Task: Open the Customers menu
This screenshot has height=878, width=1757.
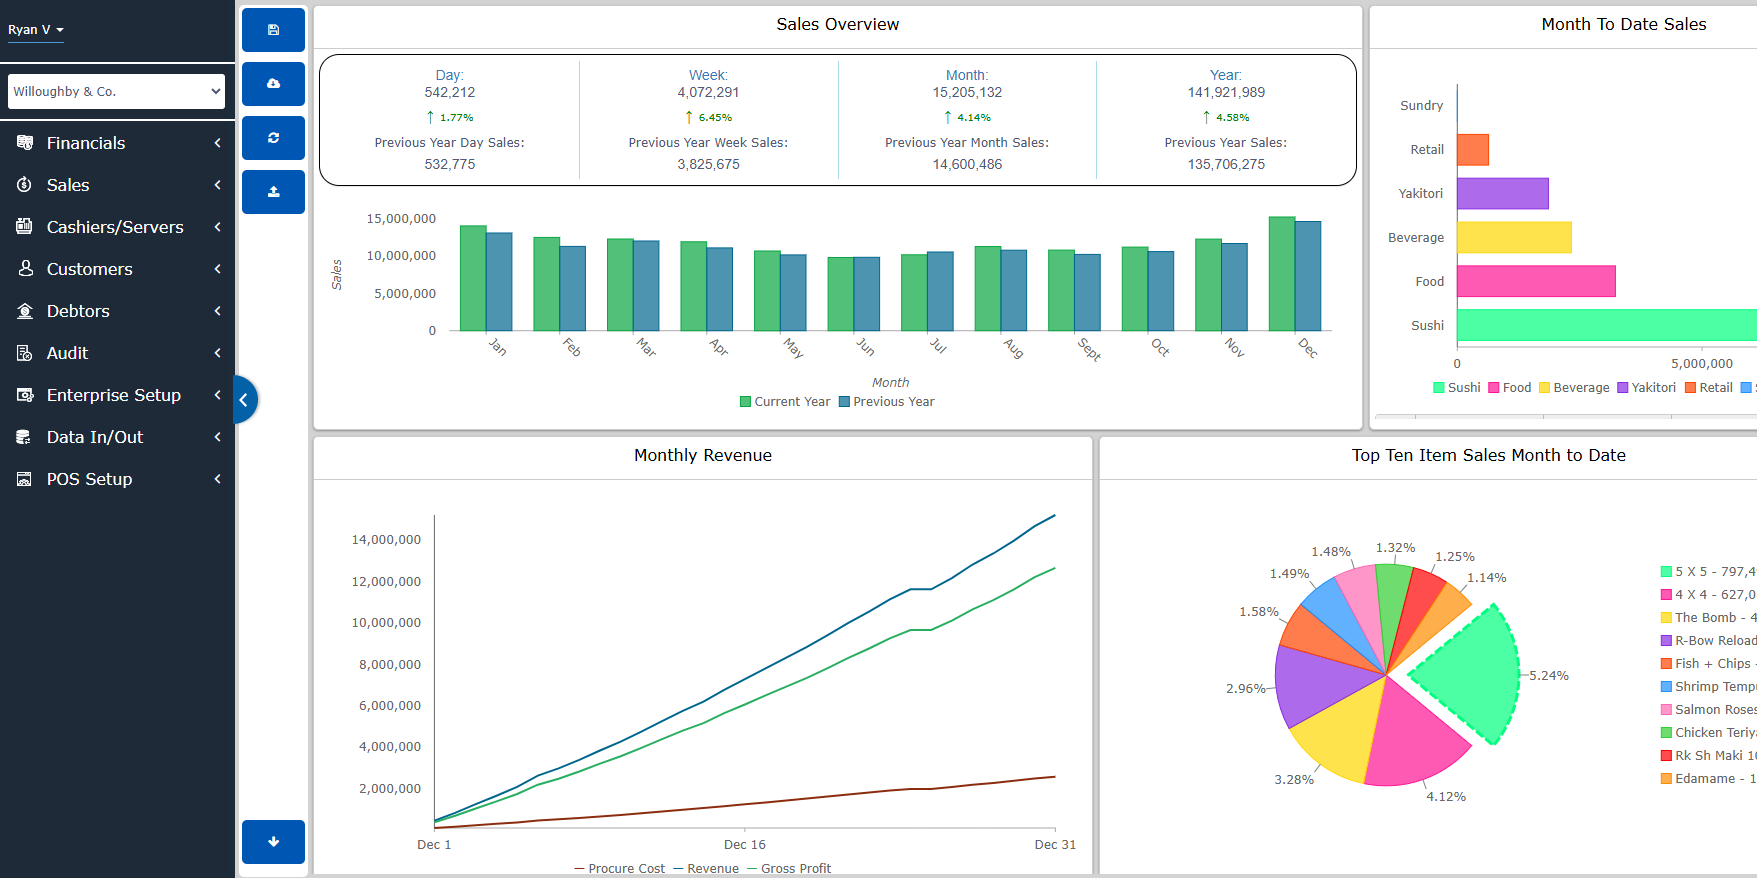Action: pyautogui.click(x=117, y=269)
